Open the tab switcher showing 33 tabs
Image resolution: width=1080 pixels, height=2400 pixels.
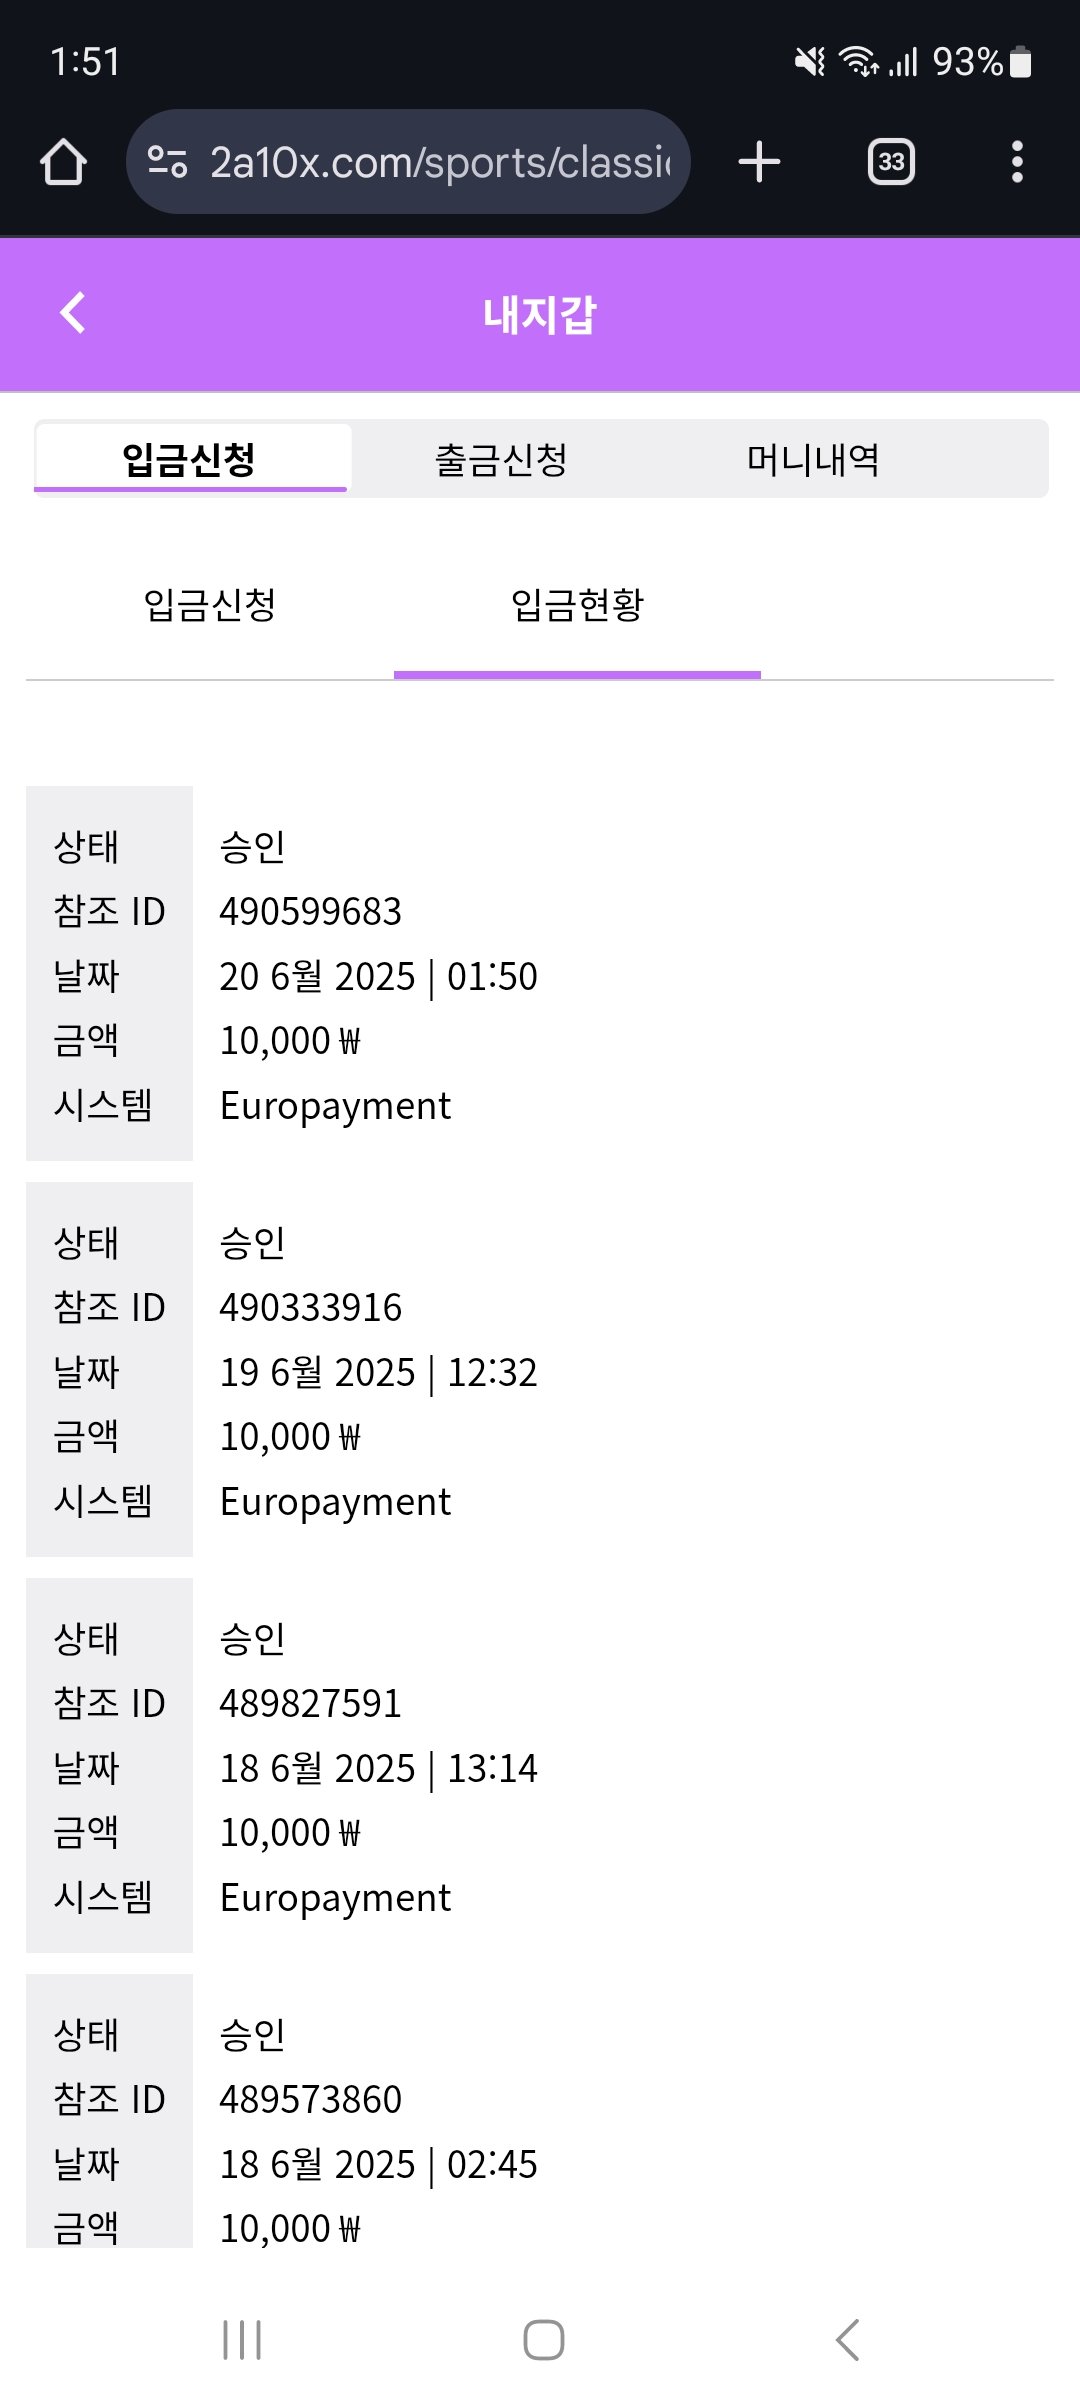pos(891,162)
